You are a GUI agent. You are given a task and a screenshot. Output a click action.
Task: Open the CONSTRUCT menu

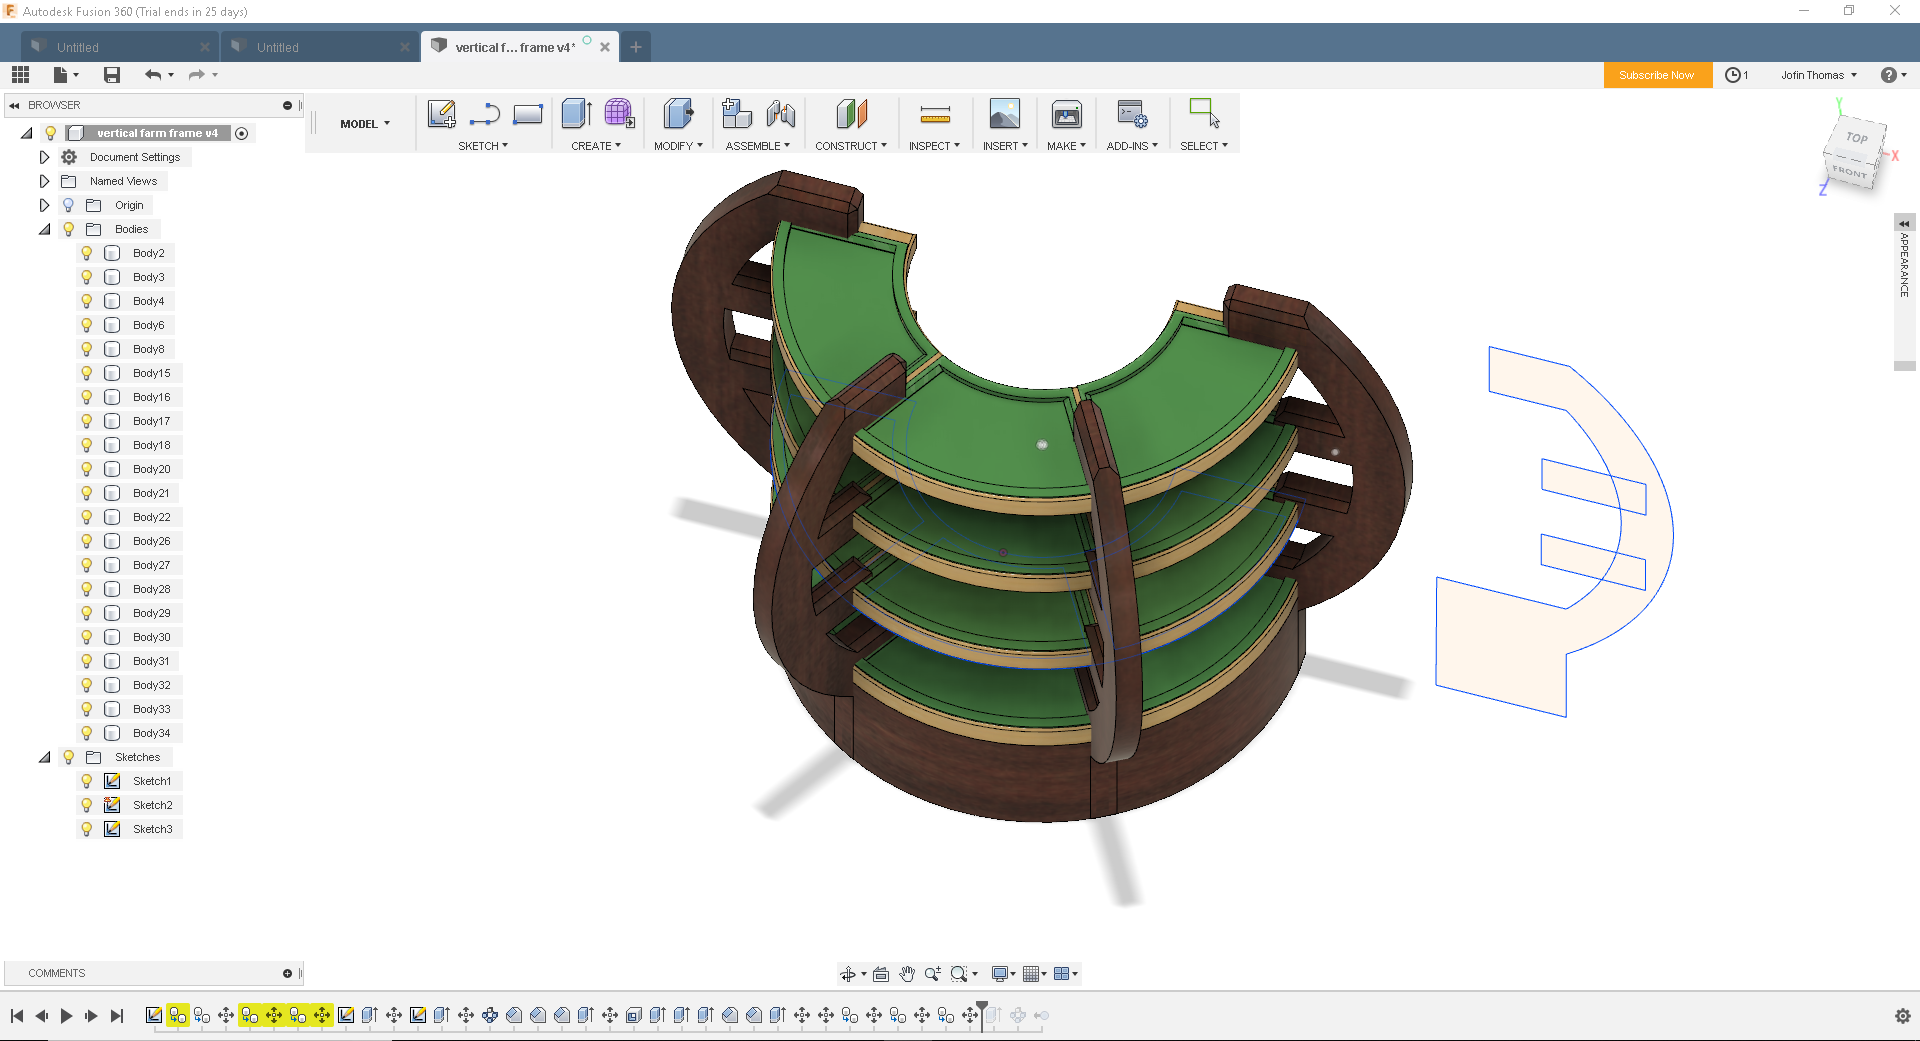[x=850, y=146]
